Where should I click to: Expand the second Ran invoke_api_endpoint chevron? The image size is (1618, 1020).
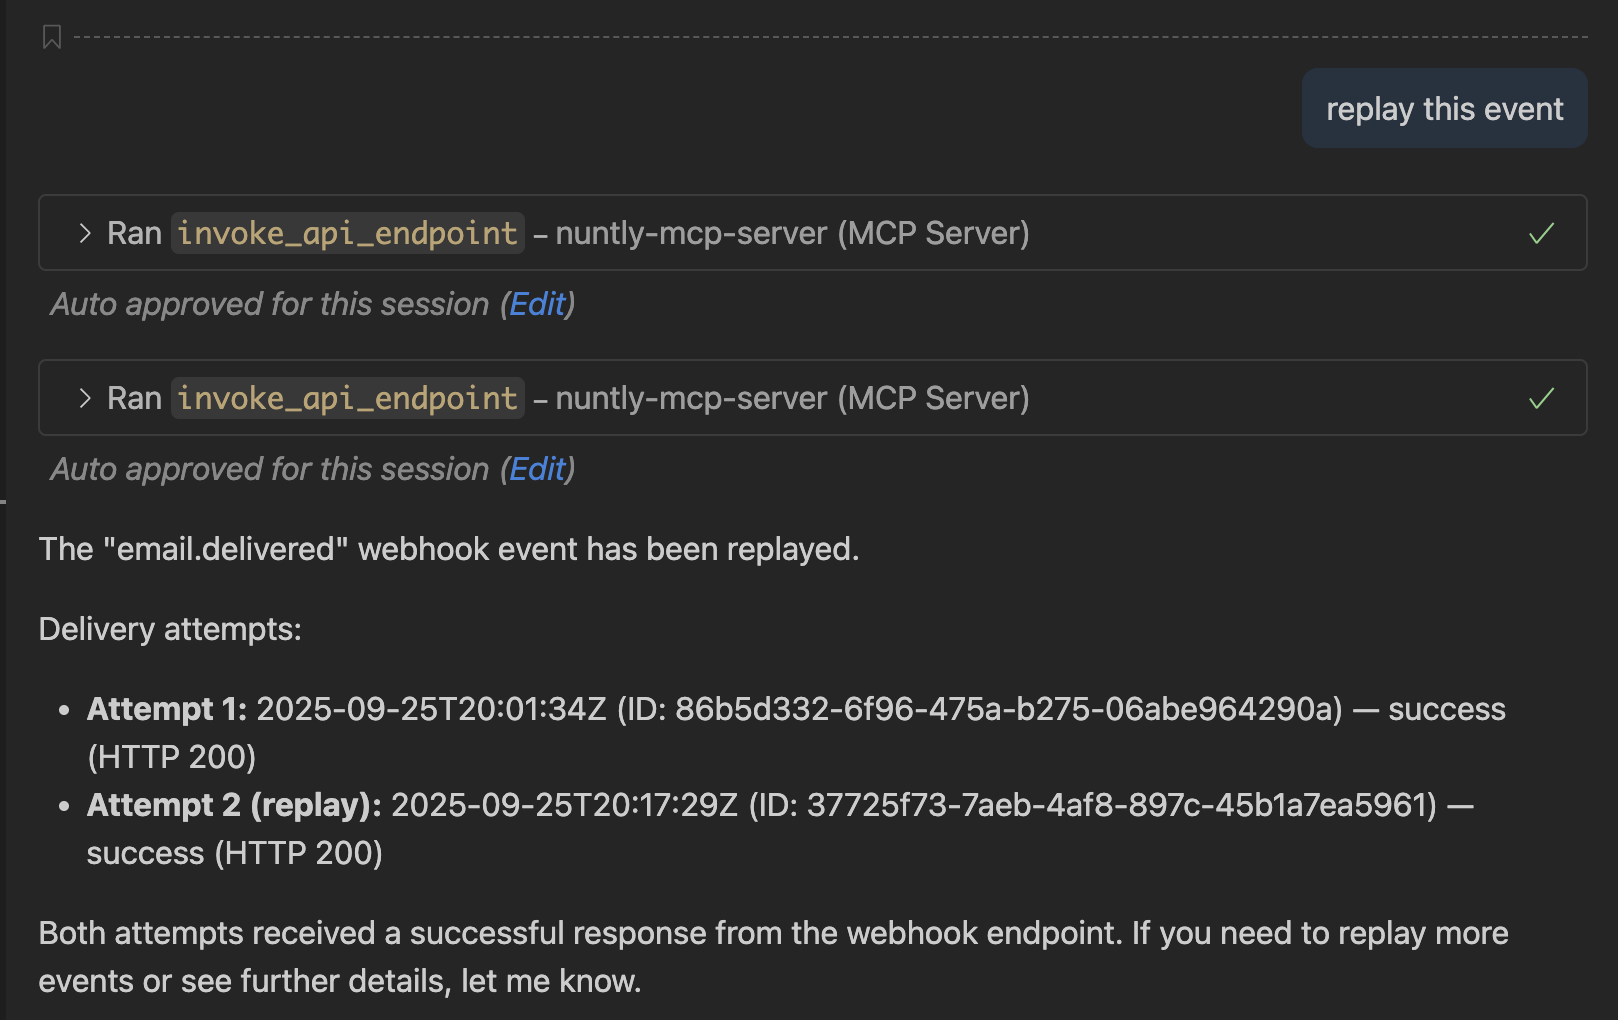coord(85,399)
